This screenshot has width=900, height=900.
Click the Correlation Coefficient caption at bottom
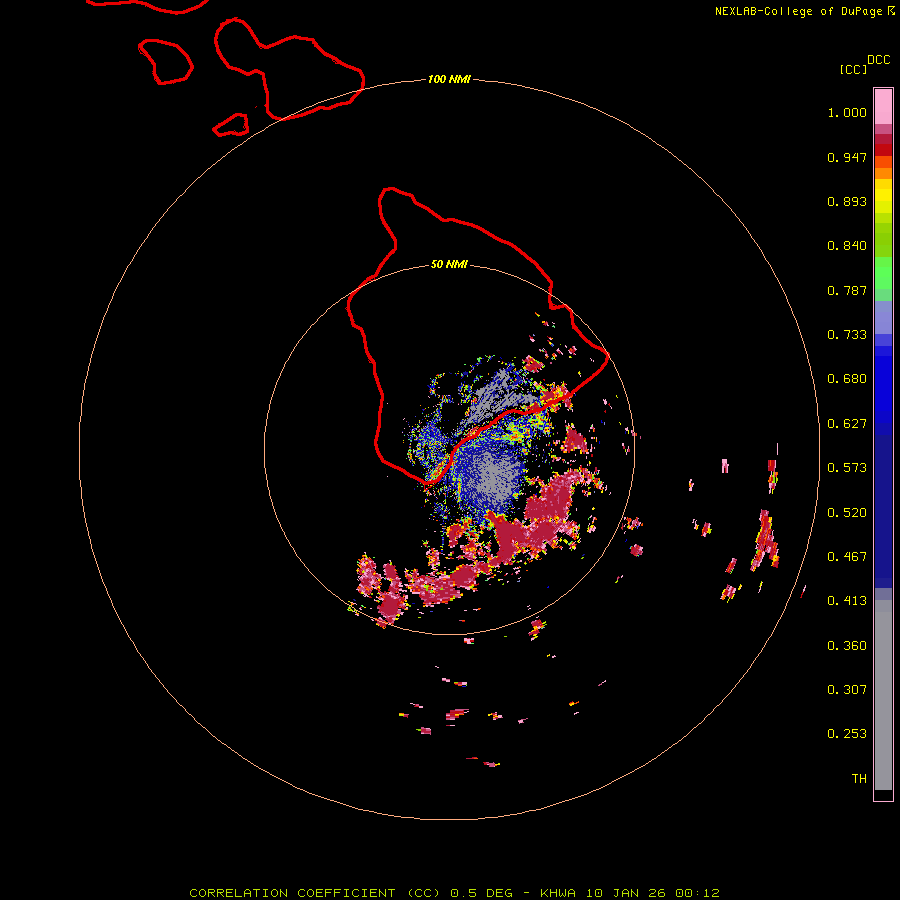point(455,893)
